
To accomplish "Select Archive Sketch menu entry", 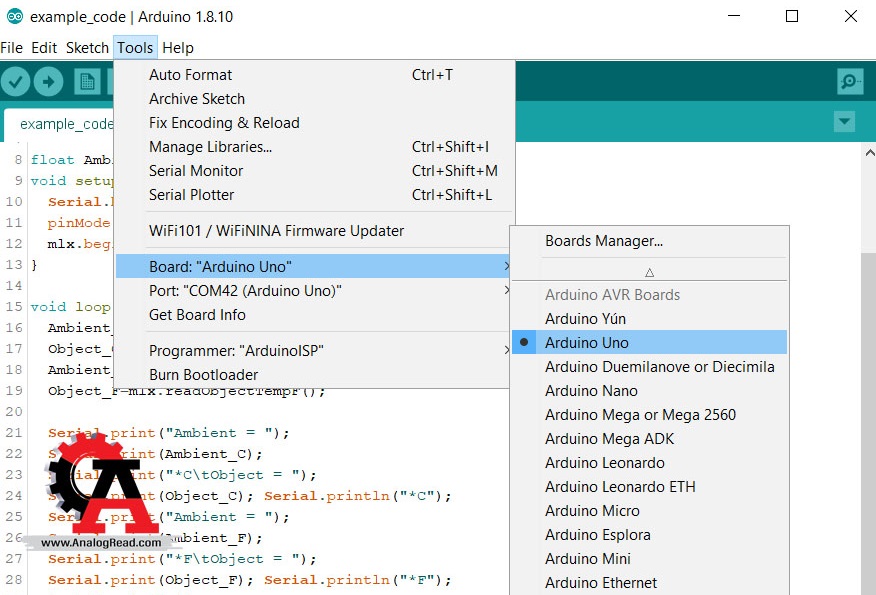I will coord(313,99).
